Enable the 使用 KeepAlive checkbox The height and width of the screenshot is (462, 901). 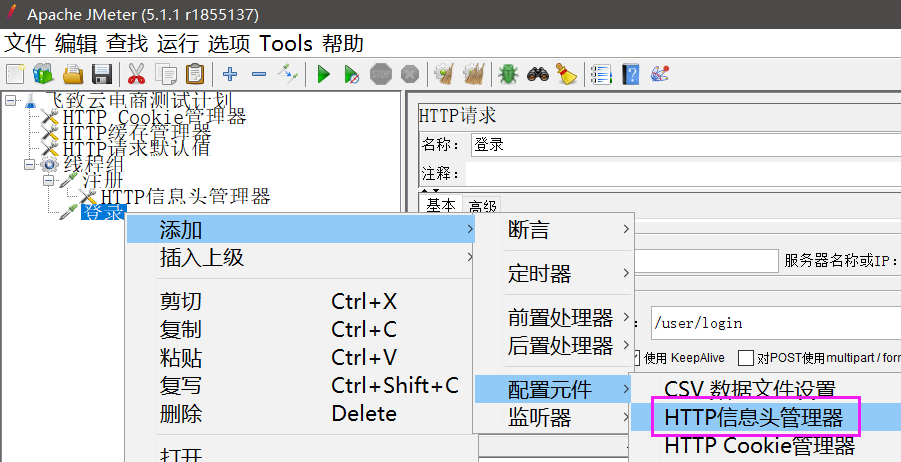(636, 358)
